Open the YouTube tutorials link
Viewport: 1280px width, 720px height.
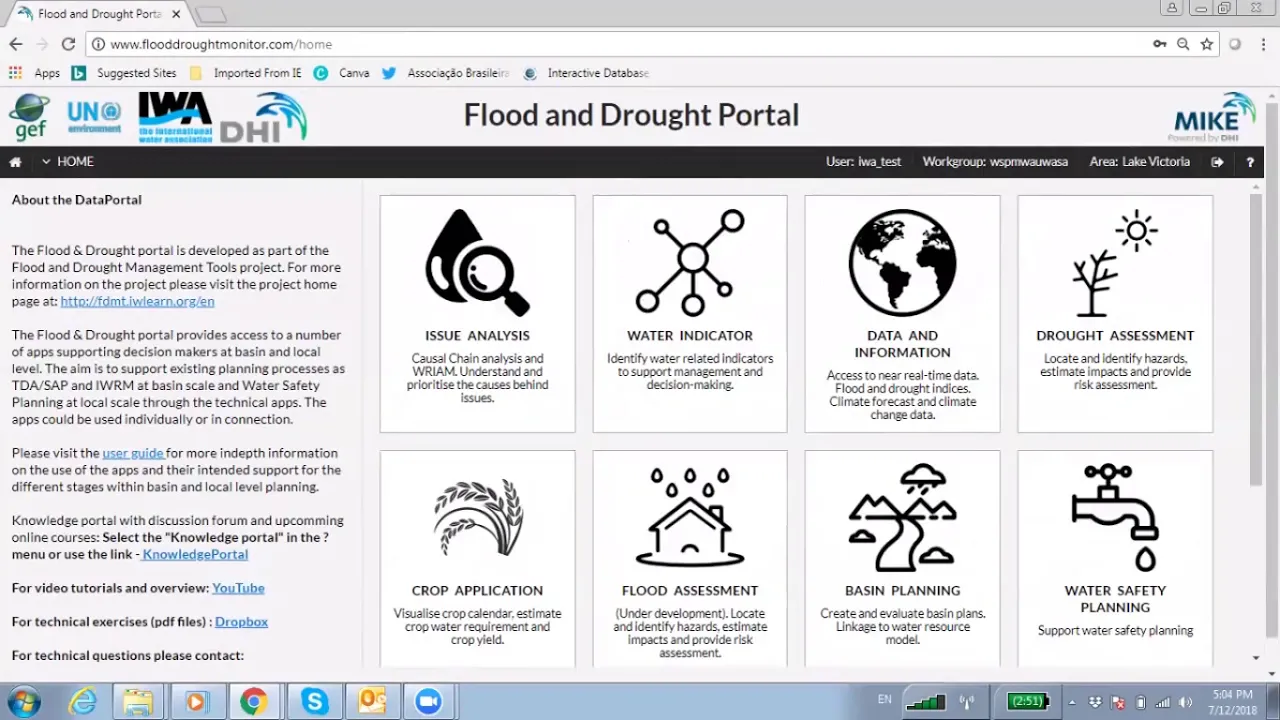tap(238, 588)
